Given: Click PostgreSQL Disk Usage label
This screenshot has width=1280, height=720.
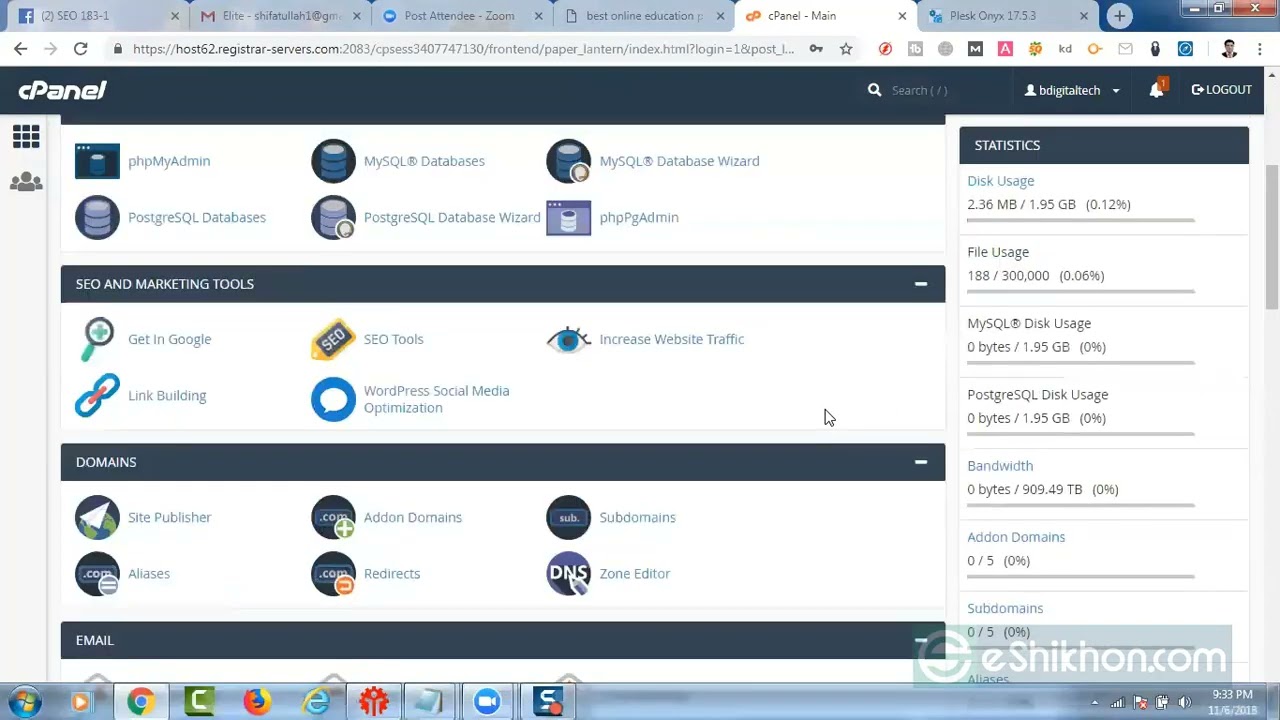Looking at the screenshot, I should click(x=1038, y=395).
